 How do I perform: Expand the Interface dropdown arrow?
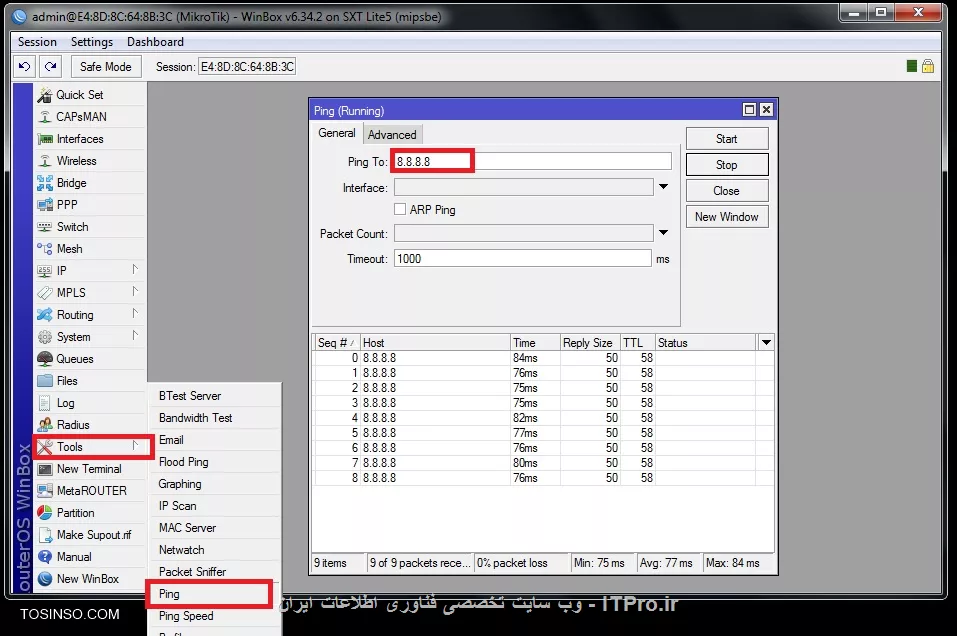click(x=663, y=187)
